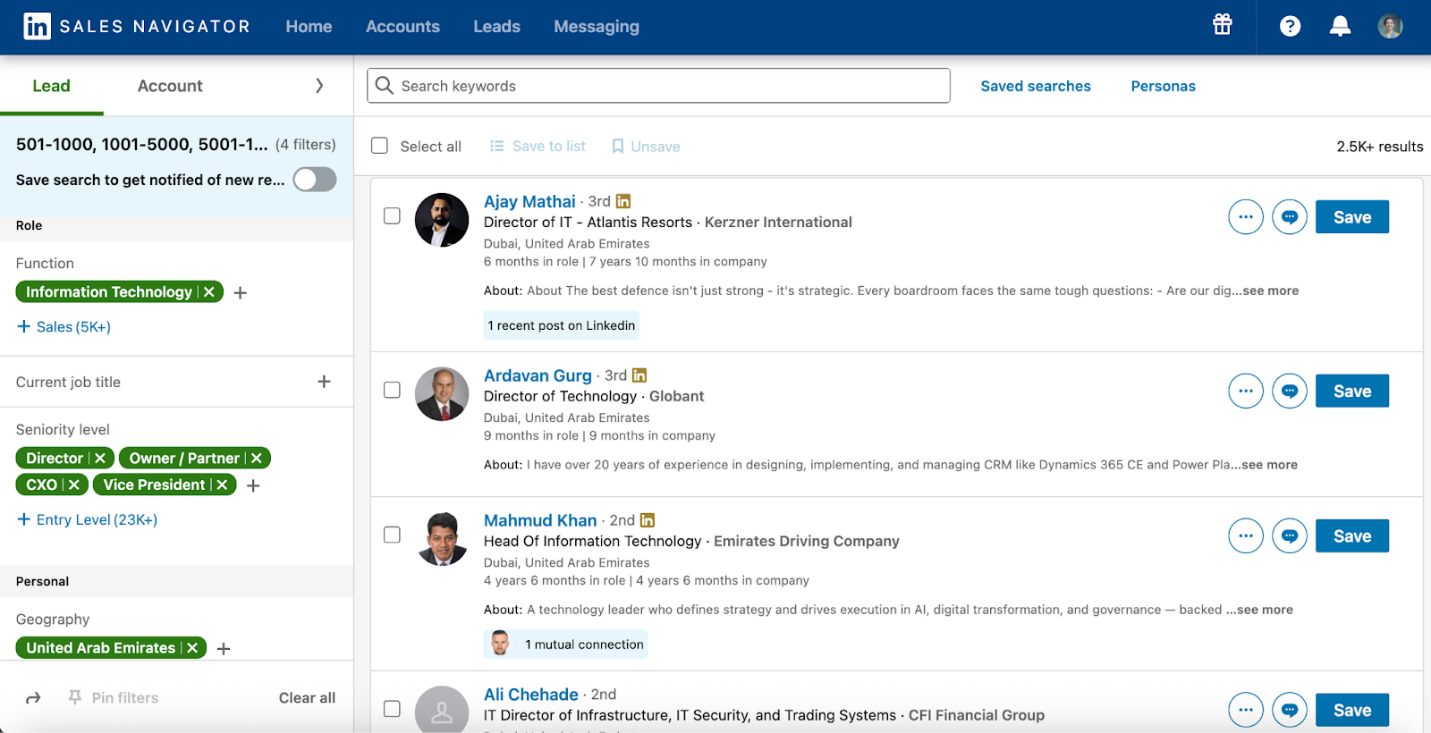Viewport: 1431px width, 733px height.
Task: Message Mahmud Khan via chat icon
Action: (1290, 536)
